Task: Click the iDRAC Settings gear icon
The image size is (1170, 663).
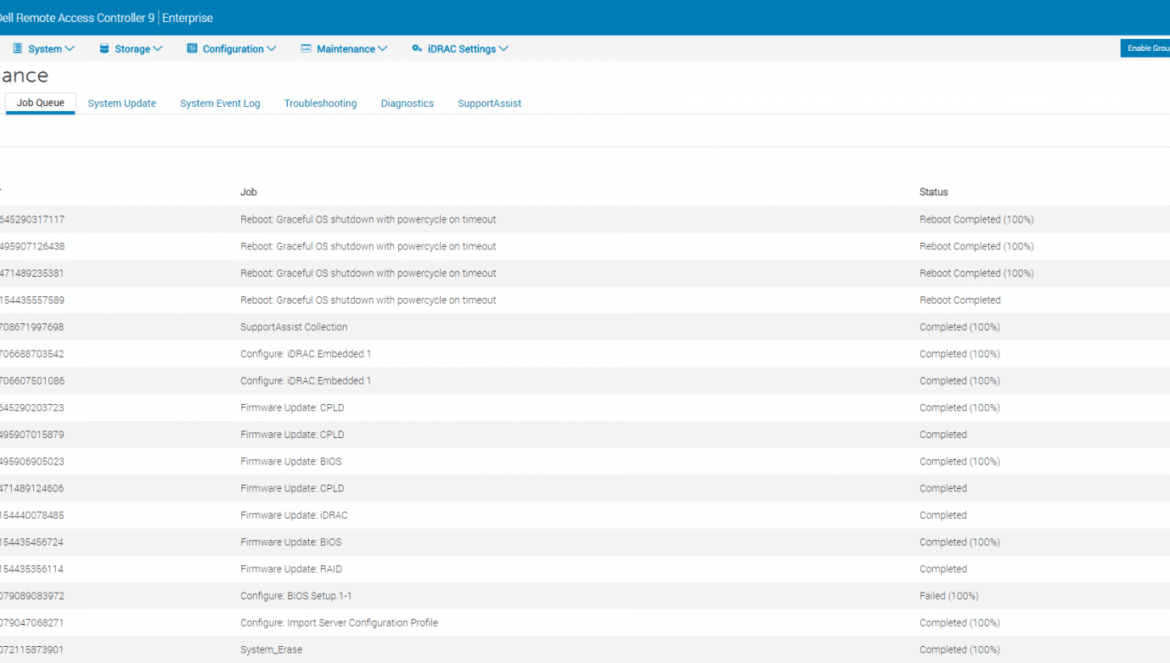Action: pyautogui.click(x=417, y=48)
